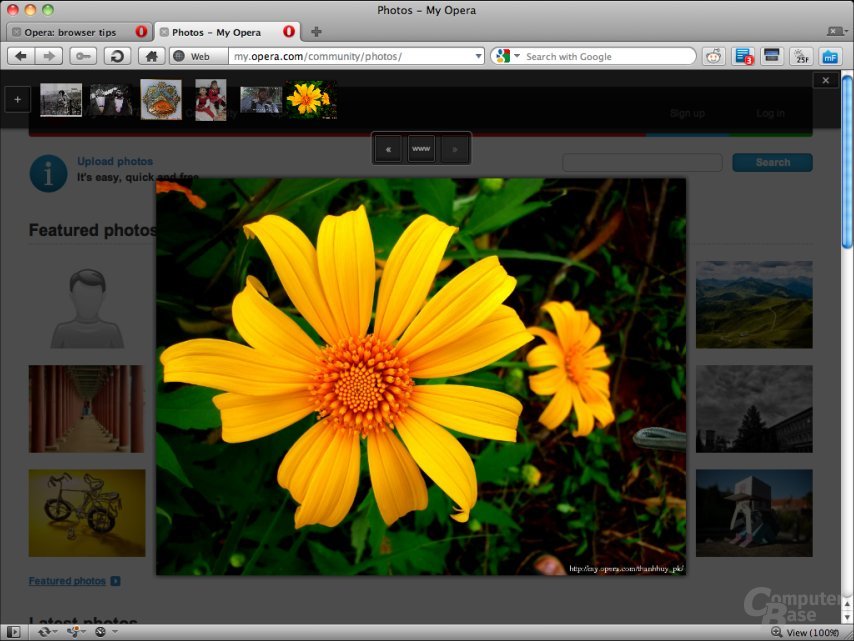Select the two men portrait thumbnail
The width and height of the screenshot is (854, 641).
click(111, 100)
